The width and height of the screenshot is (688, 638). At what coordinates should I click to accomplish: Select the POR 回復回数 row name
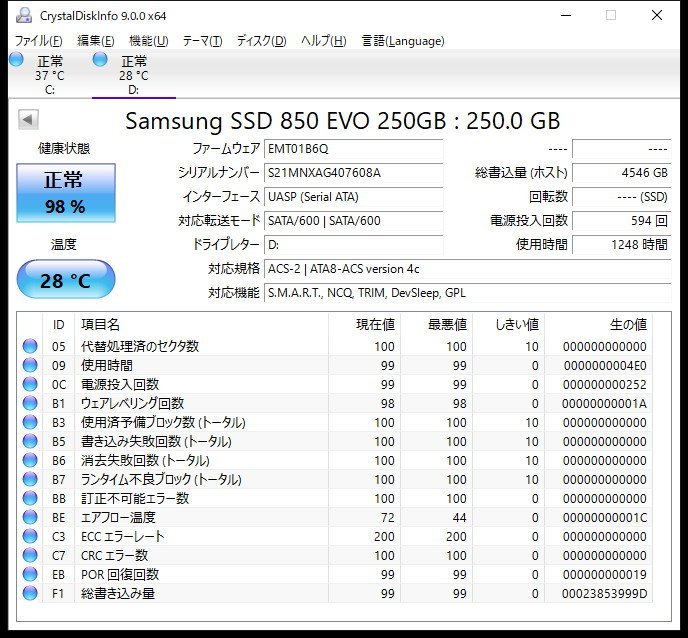120,574
